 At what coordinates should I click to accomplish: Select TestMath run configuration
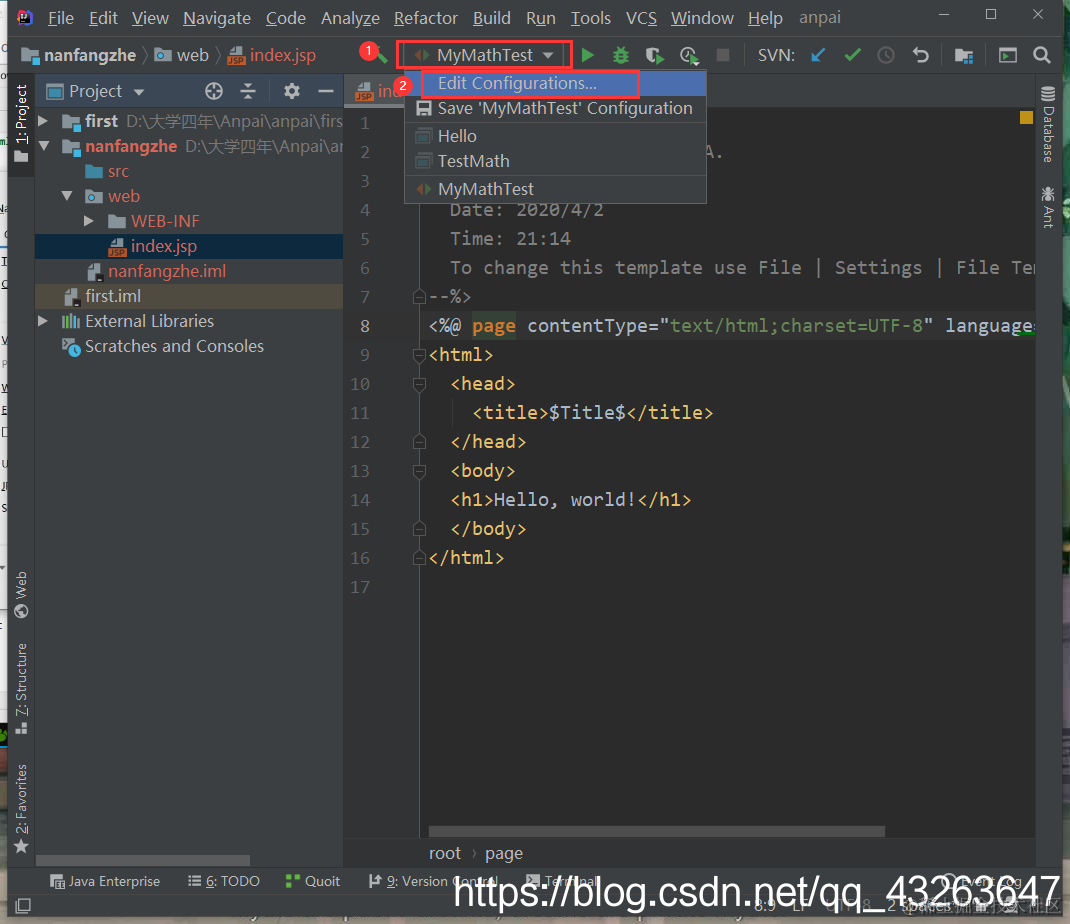point(555,161)
